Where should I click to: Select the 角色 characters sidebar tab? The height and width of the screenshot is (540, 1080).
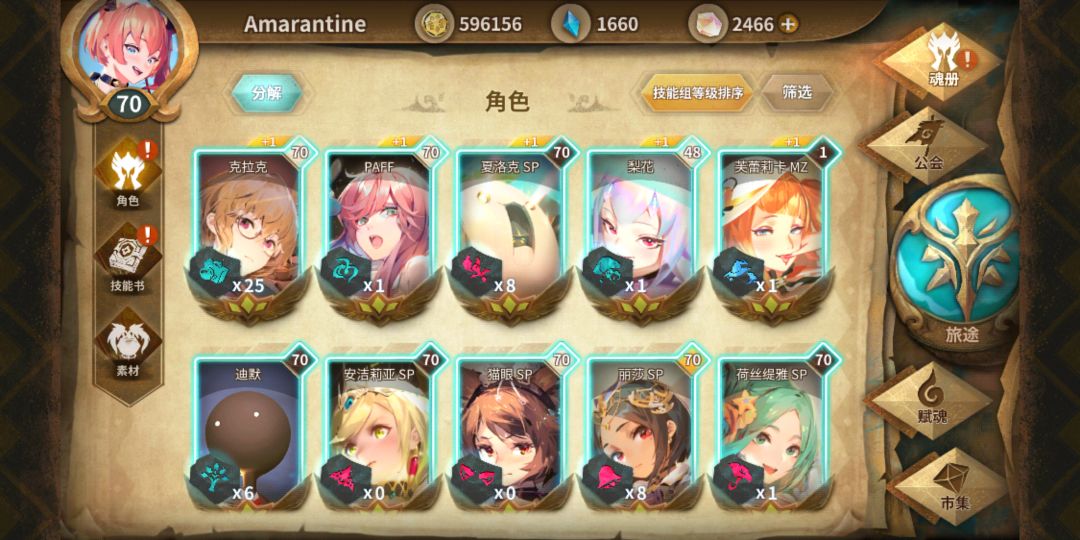127,173
